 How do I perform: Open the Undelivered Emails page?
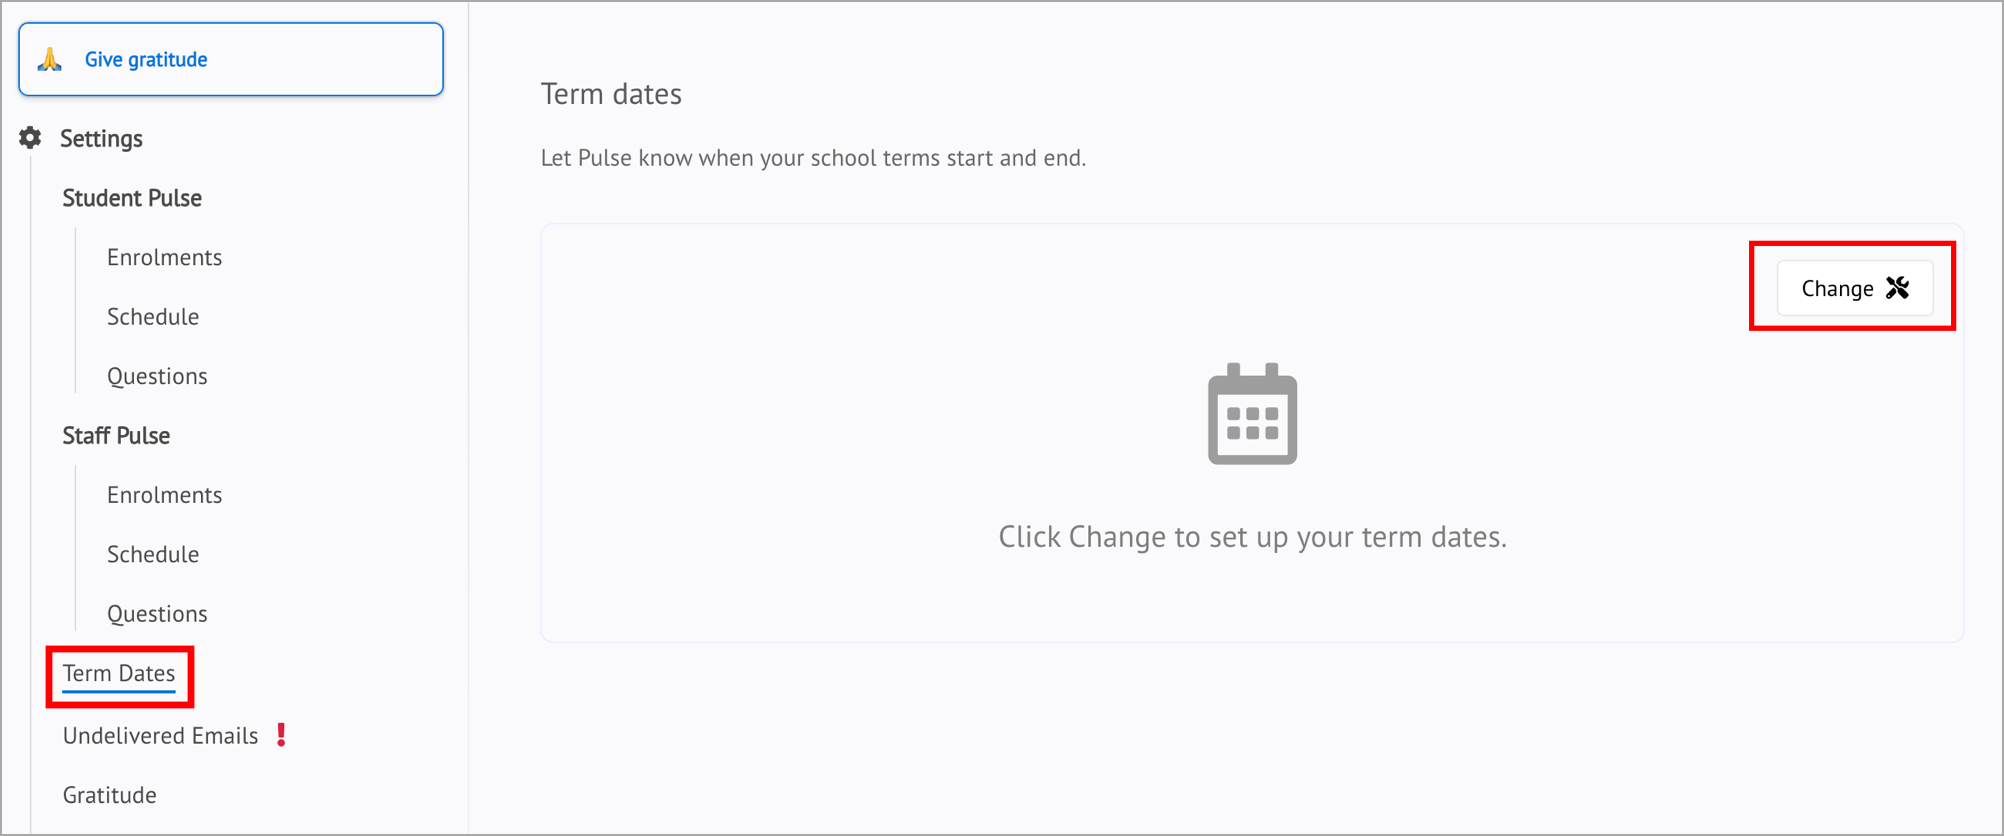pyautogui.click(x=160, y=735)
